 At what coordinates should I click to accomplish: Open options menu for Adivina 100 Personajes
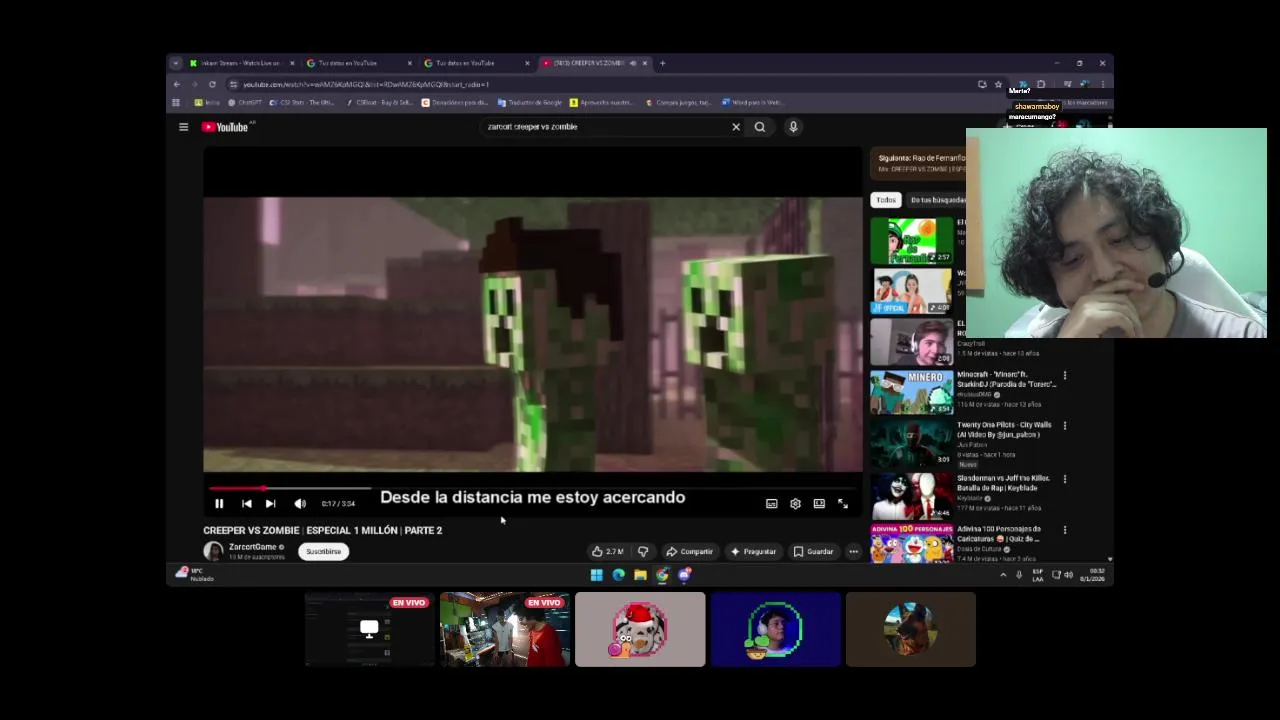click(1065, 530)
